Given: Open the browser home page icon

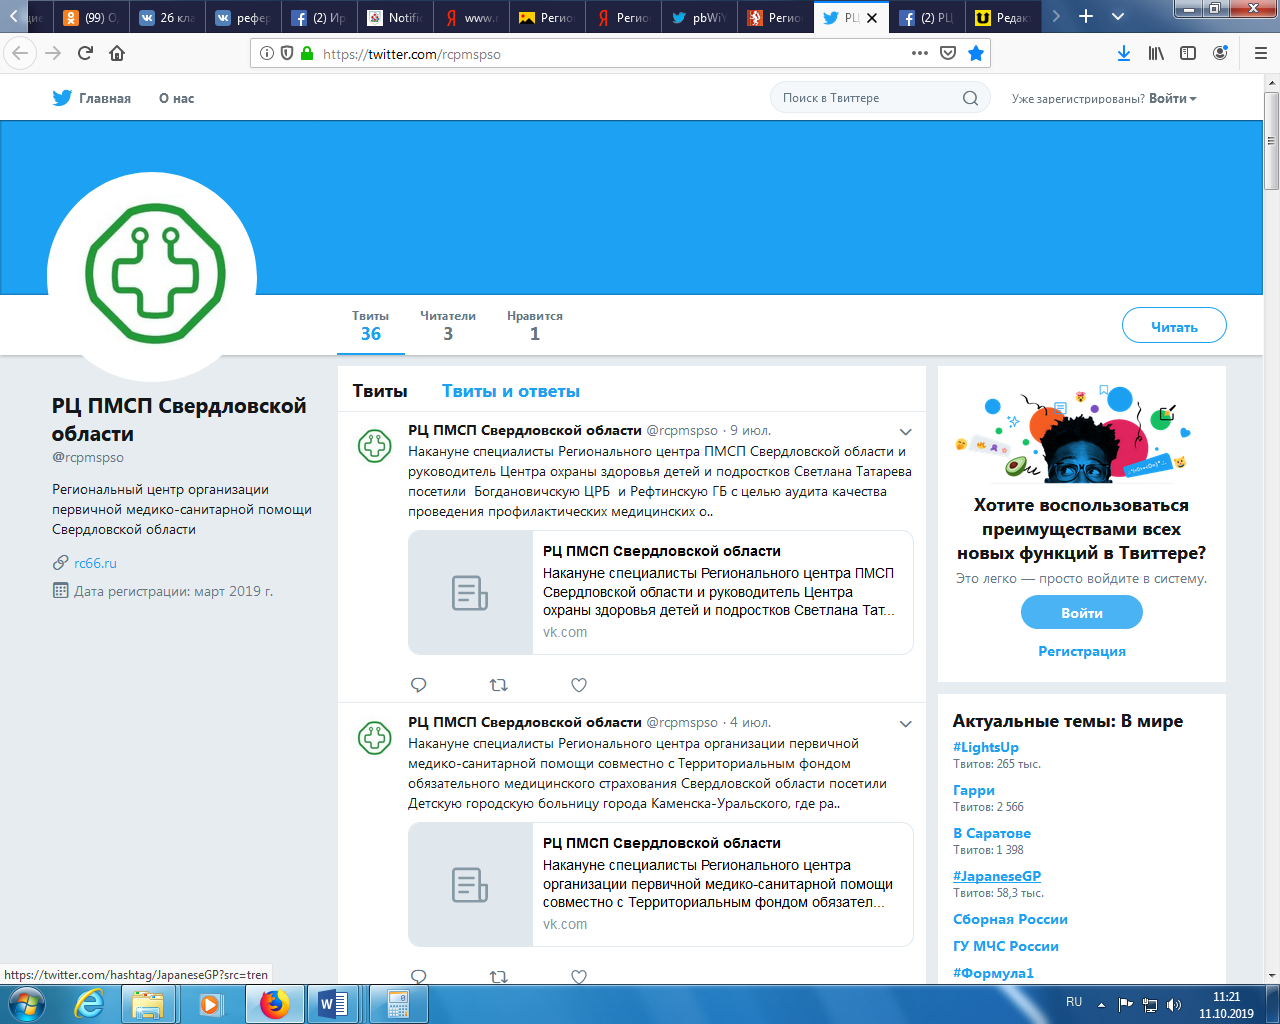Looking at the screenshot, I should click(x=117, y=53).
